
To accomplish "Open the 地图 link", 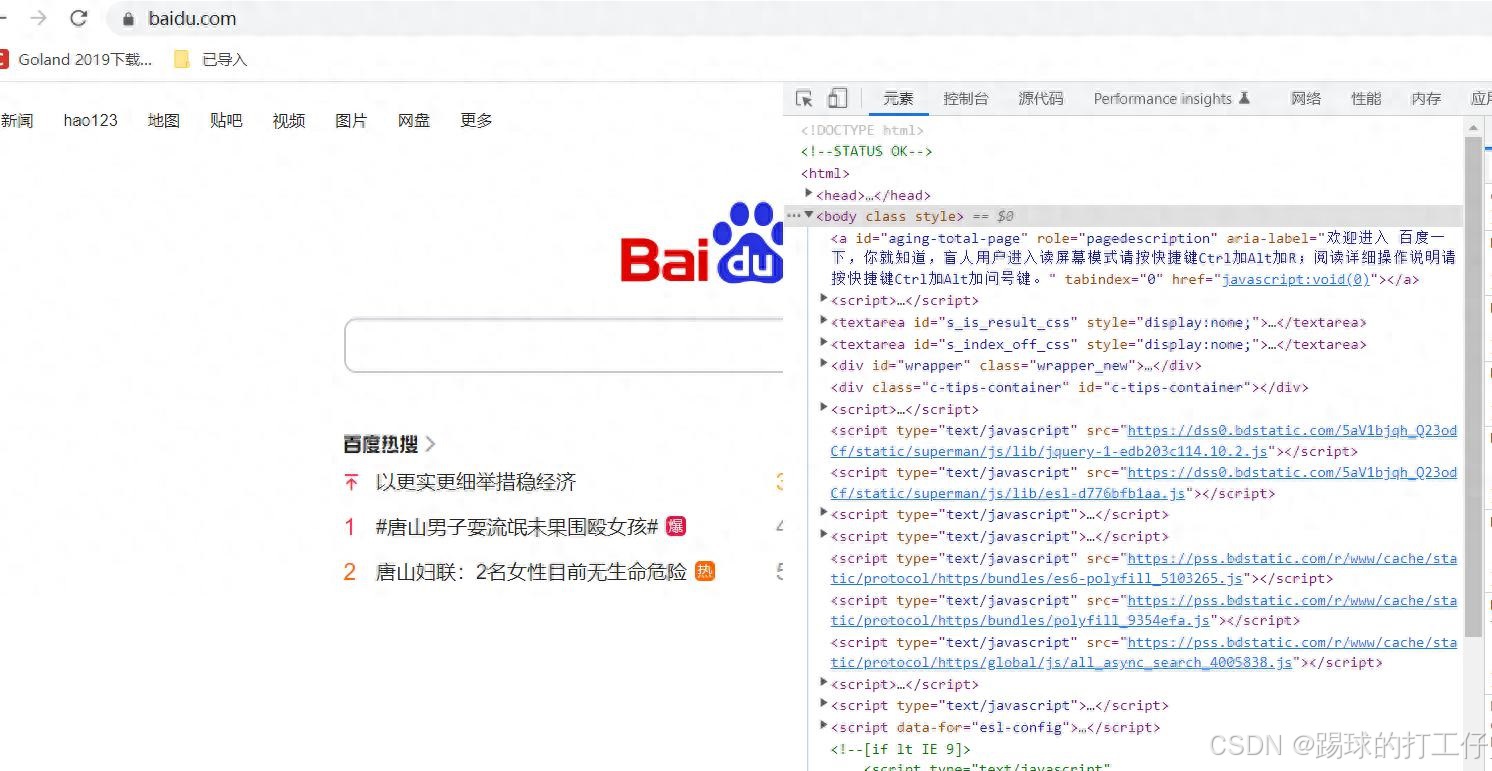I will click(164, 120).
